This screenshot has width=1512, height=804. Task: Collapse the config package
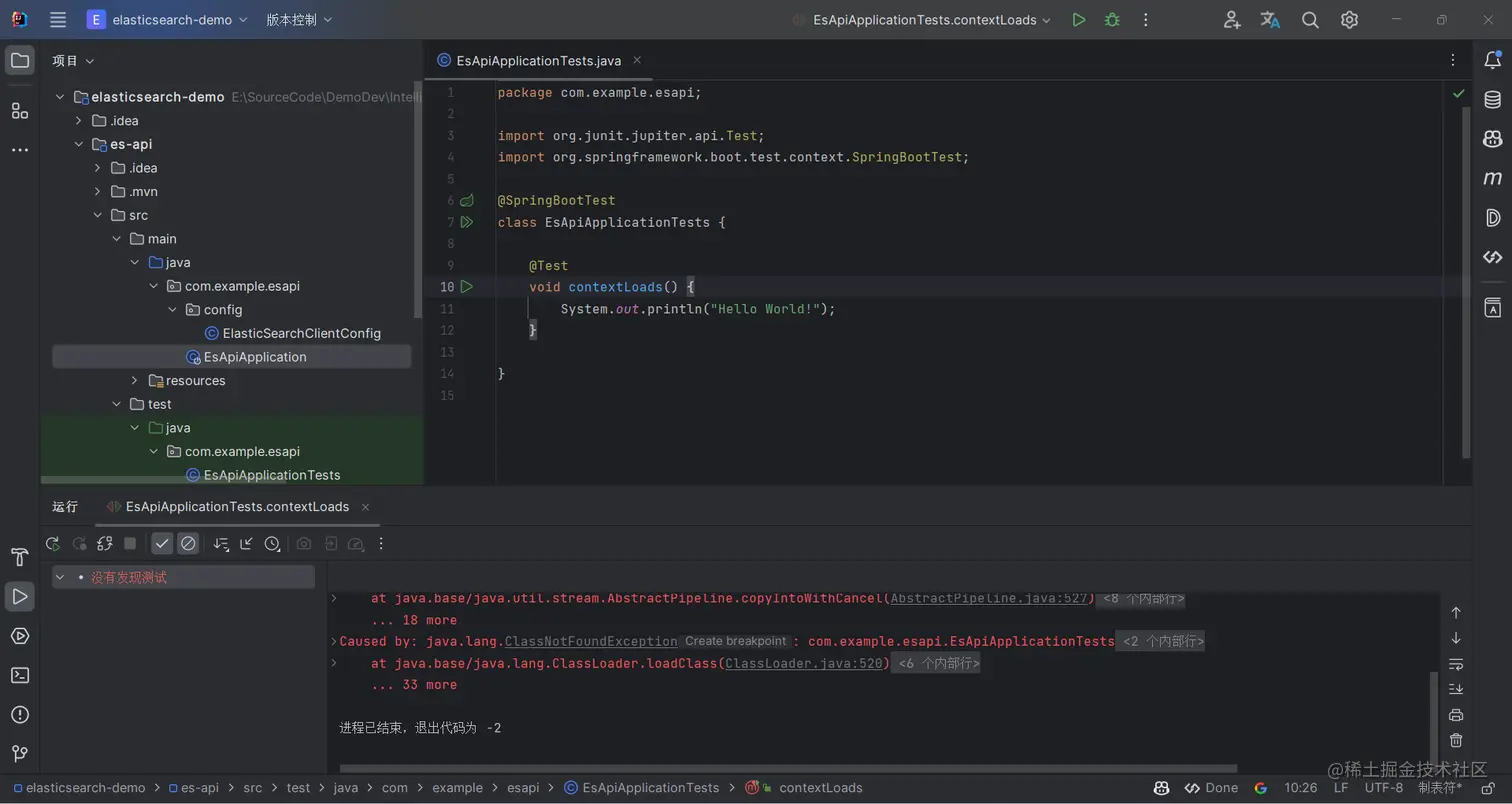click(x=172, y=309)
